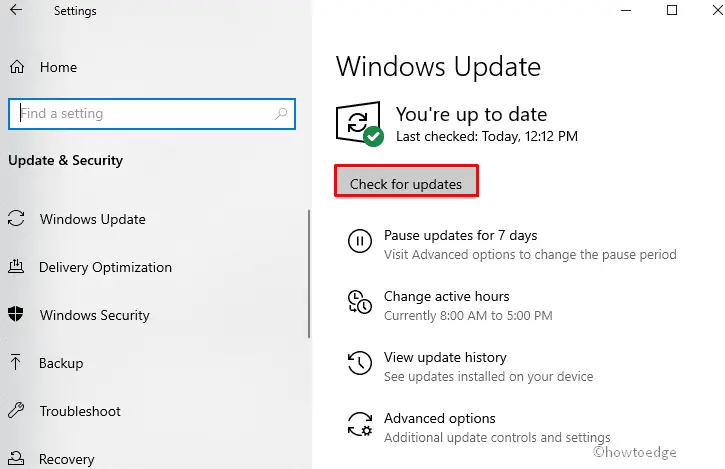Click the View update history icon
The image size is (725, 469).
click(x=359, y=363)
